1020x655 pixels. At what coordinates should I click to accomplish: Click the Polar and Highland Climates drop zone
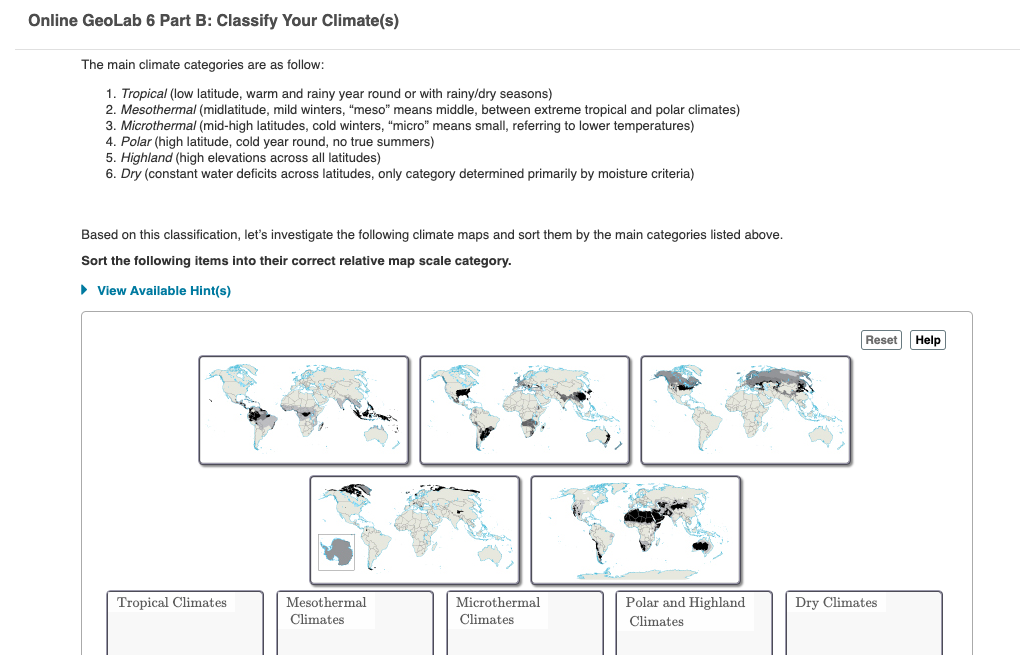tap(693, 622)
